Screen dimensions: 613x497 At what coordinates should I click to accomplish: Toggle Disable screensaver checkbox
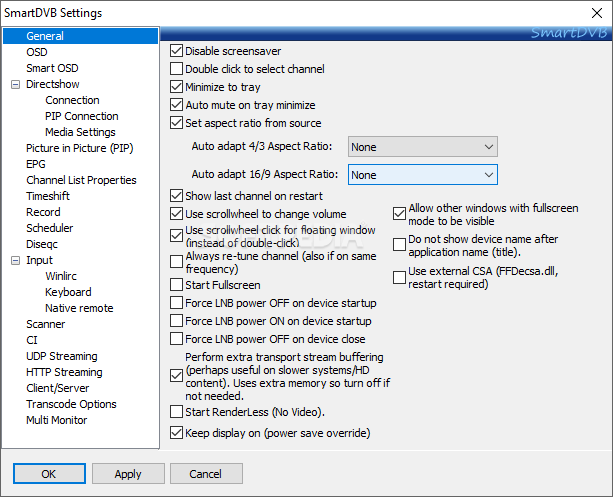pyautogui.click(x=176, y=51)
